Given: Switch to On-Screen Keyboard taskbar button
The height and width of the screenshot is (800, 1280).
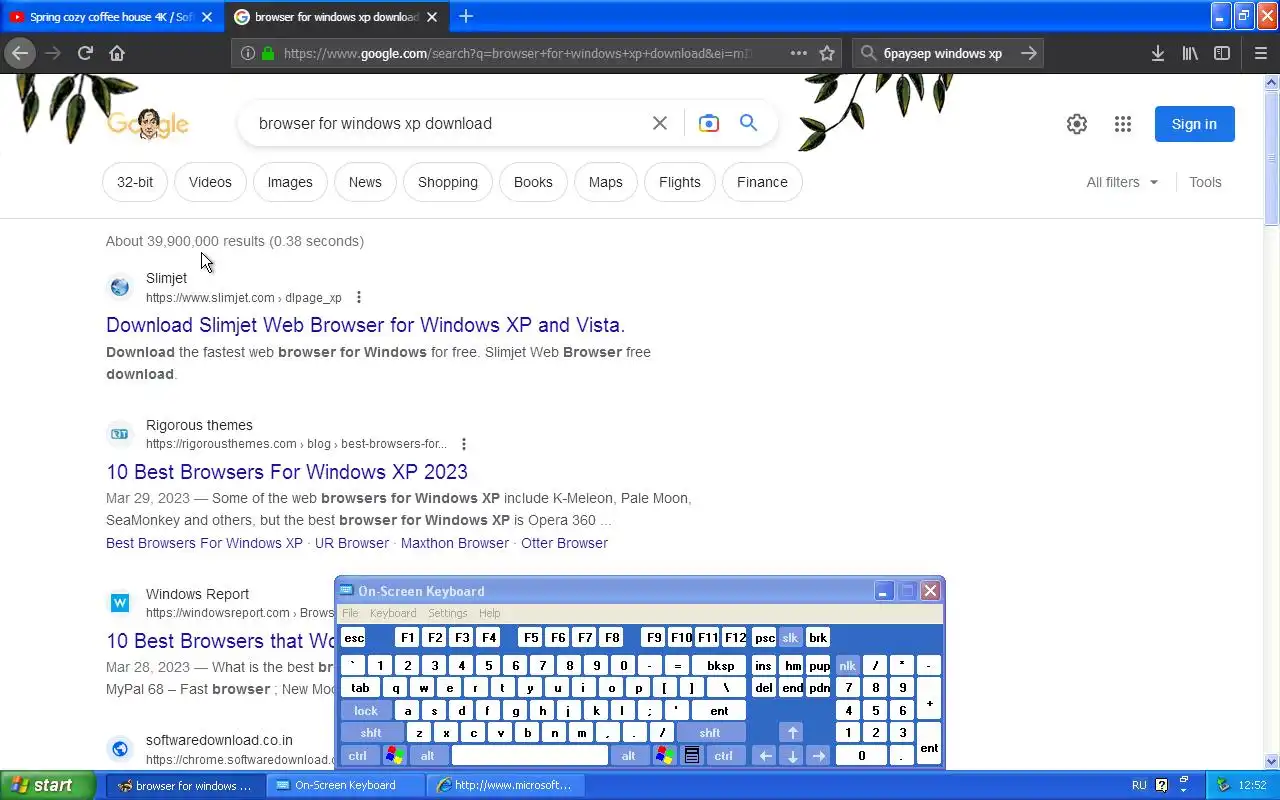Looking at the screenshot, I should [x=345, y=785].
